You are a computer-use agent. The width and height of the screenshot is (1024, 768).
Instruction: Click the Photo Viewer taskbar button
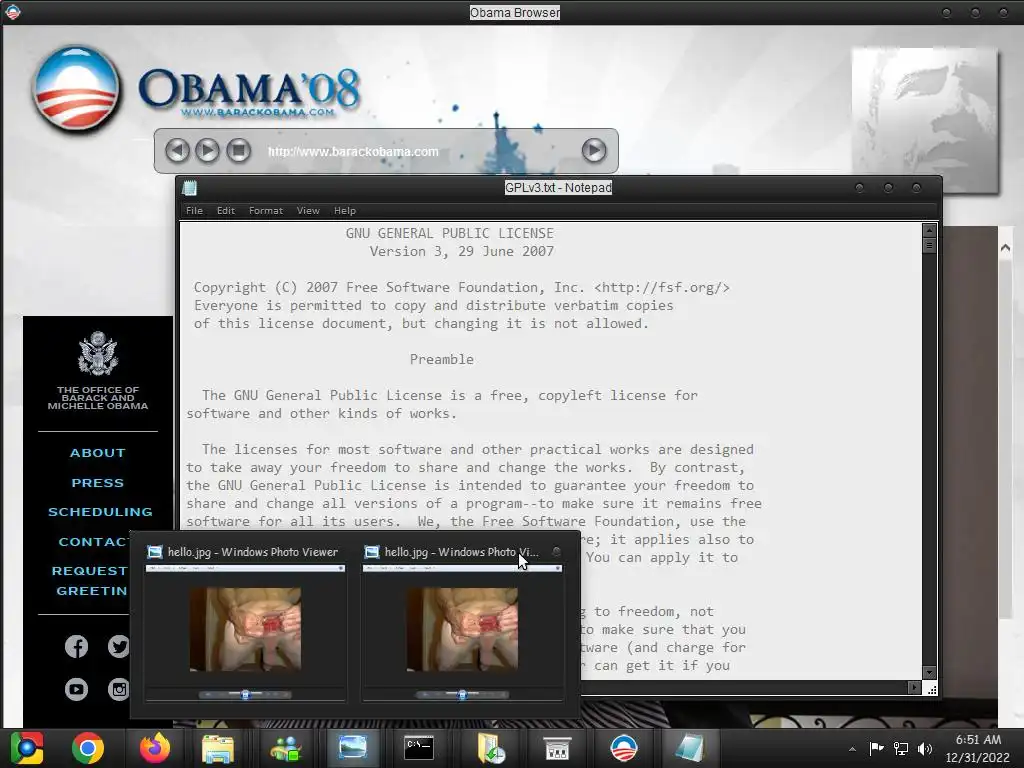click(353, 748)
